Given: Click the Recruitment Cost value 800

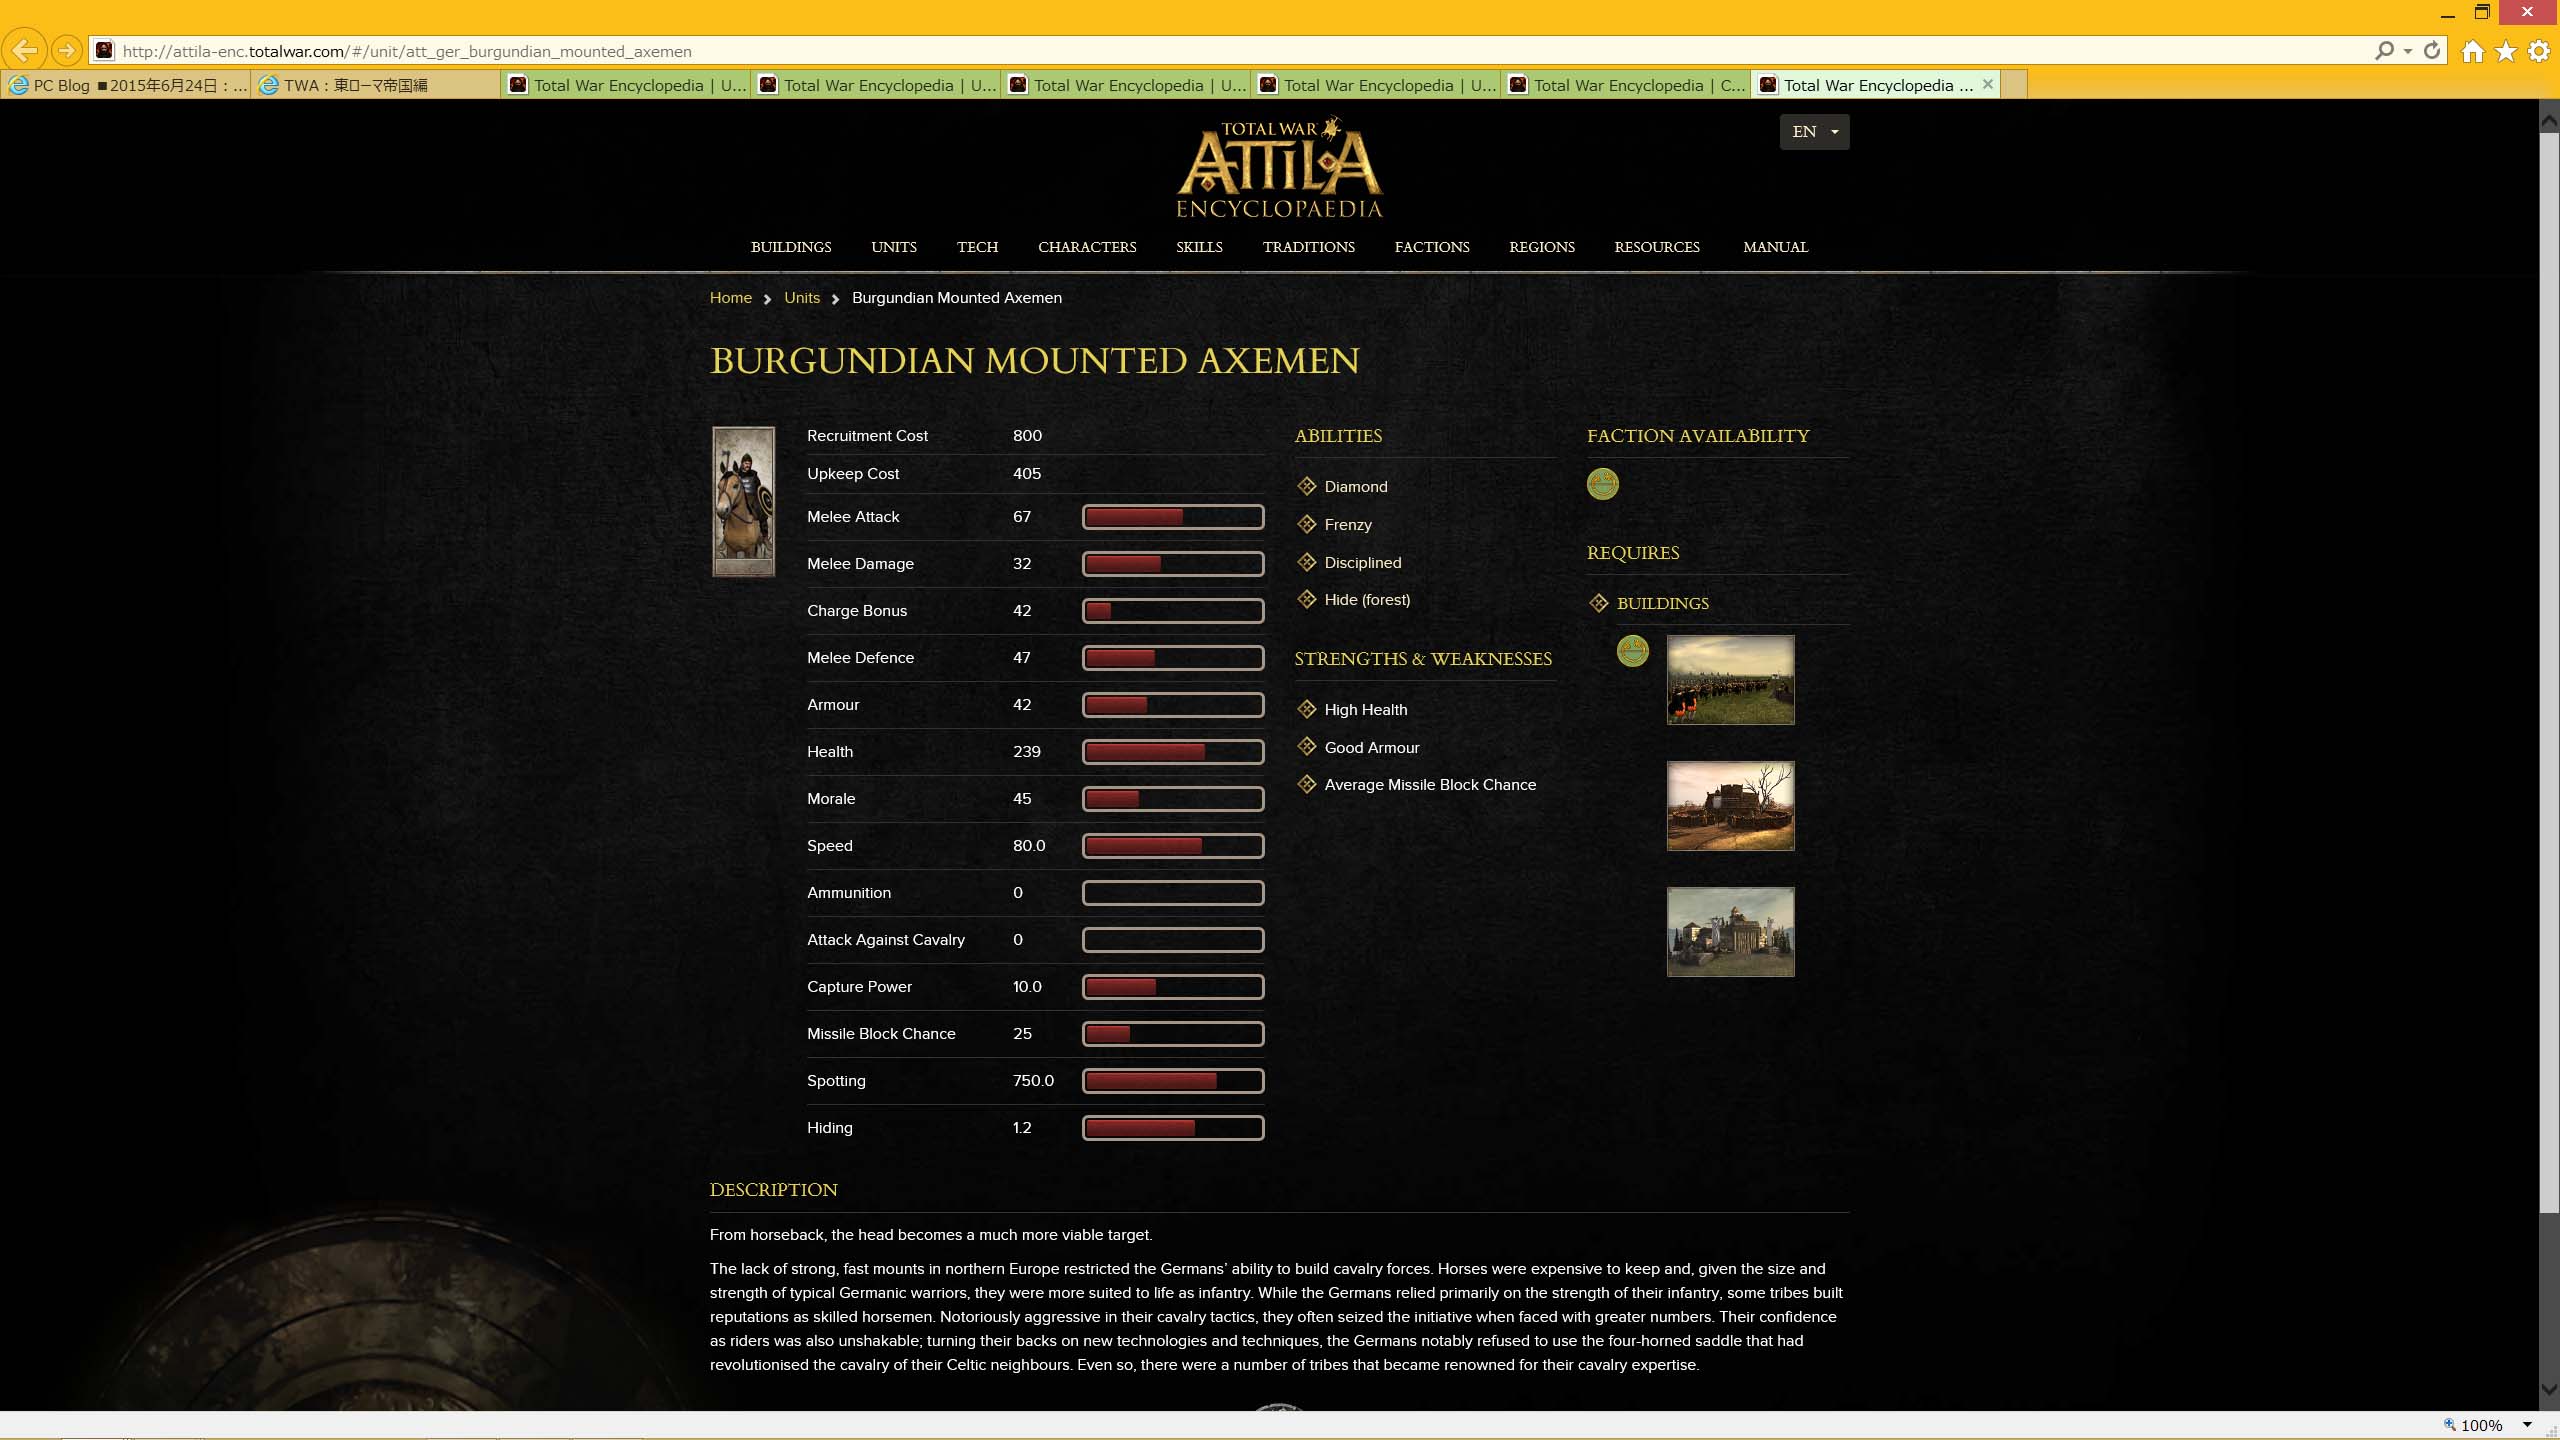Looking at the screenshot, I should pyautogui.click(x=1027, y=436).
